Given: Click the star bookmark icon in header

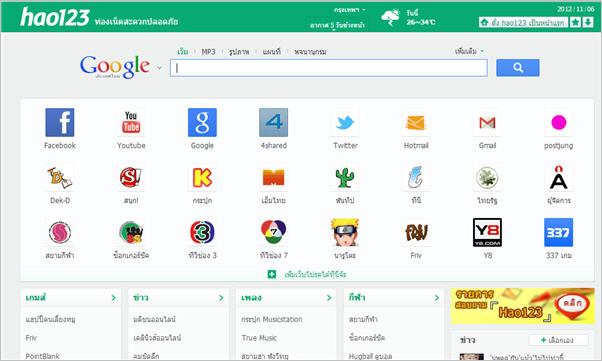Looking at the screenshot, I should tap(575, 22).
